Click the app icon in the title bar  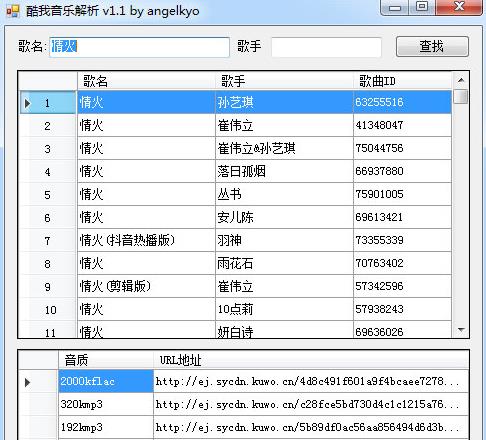click(x=13, y=11)
